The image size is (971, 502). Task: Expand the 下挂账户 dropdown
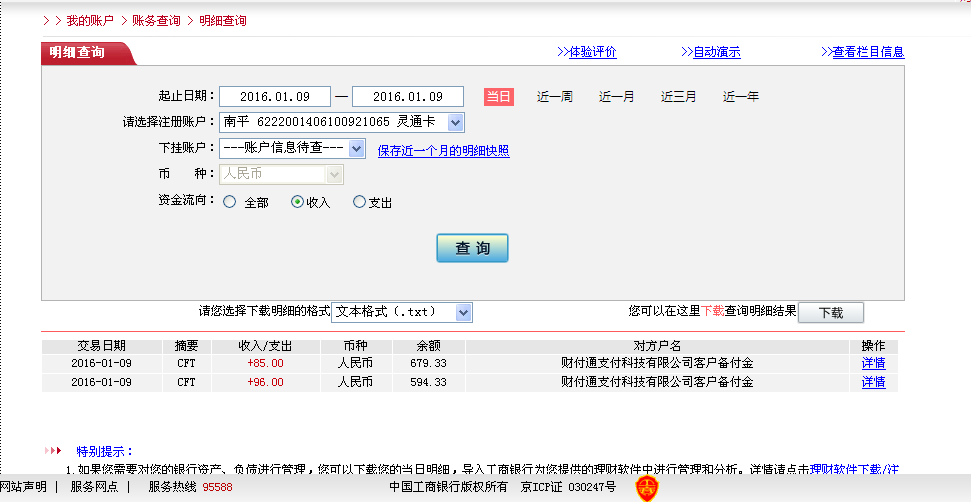(x=356, y=148)
